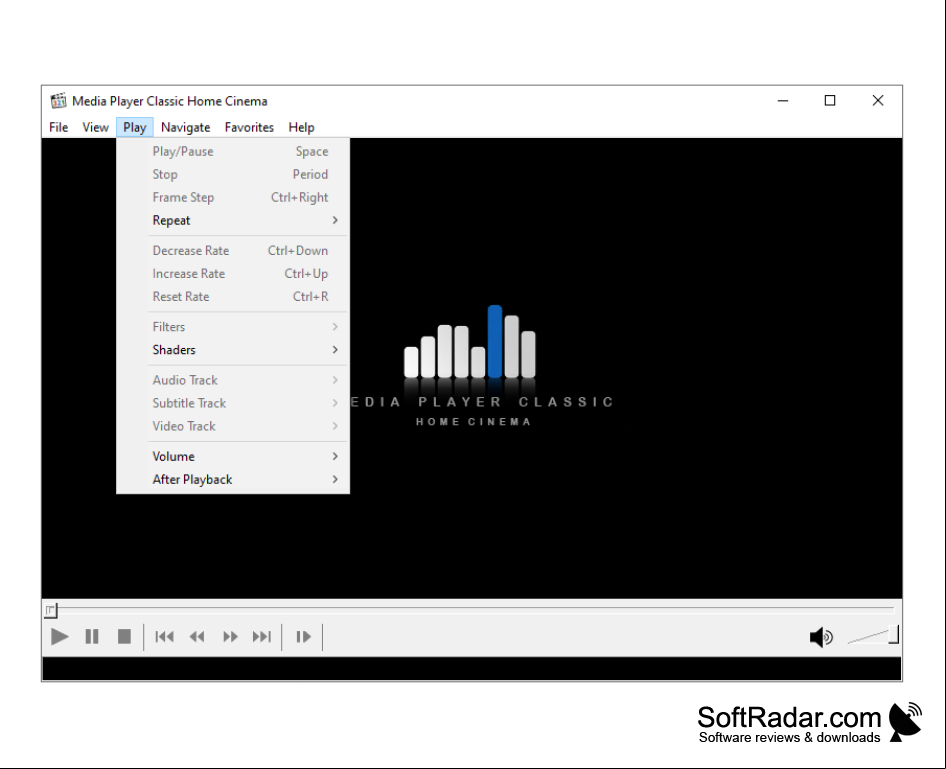Open the Favorites menu

249,127
